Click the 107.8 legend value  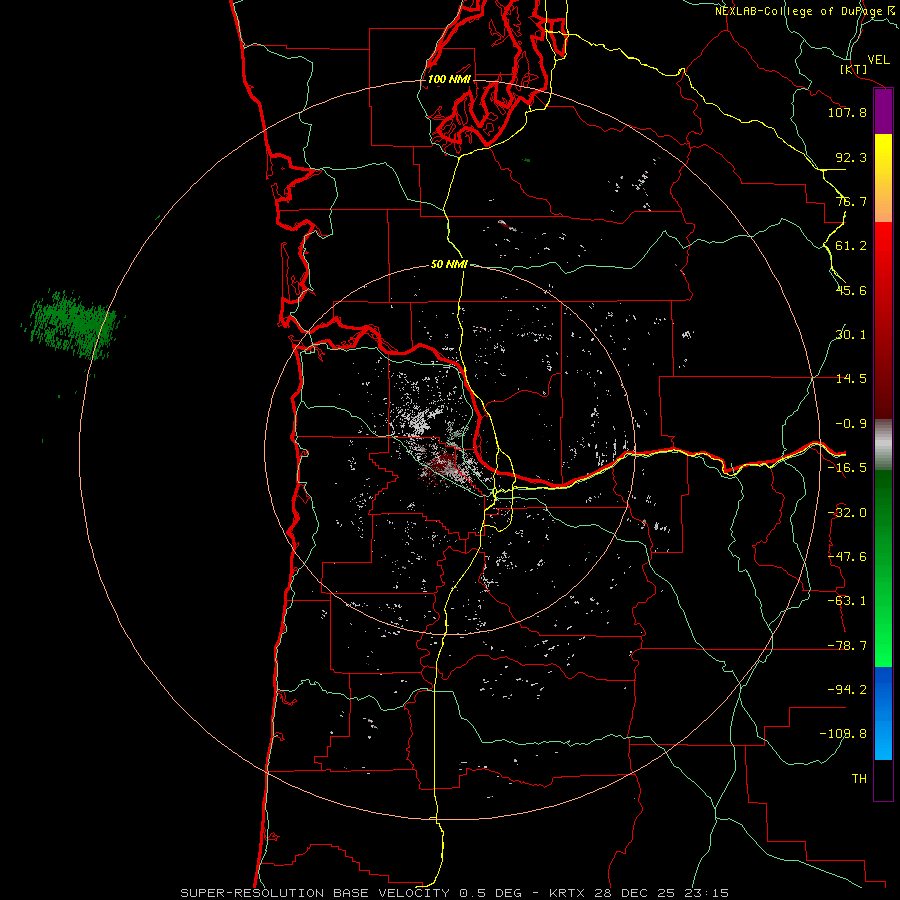click(x=847, y=112)
